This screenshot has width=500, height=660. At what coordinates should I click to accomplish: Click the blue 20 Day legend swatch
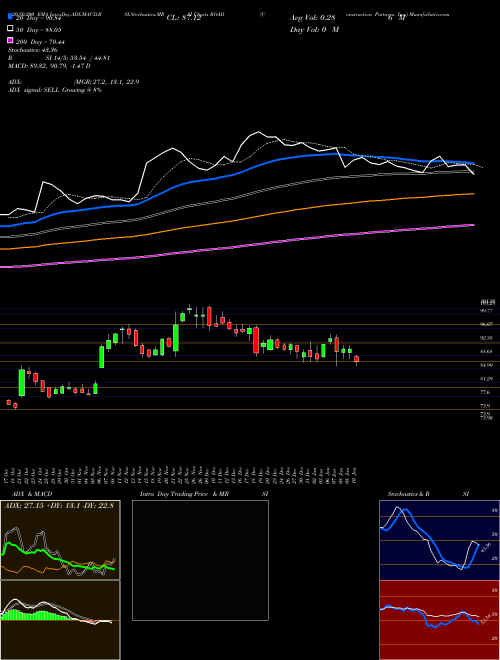[10, 17]
